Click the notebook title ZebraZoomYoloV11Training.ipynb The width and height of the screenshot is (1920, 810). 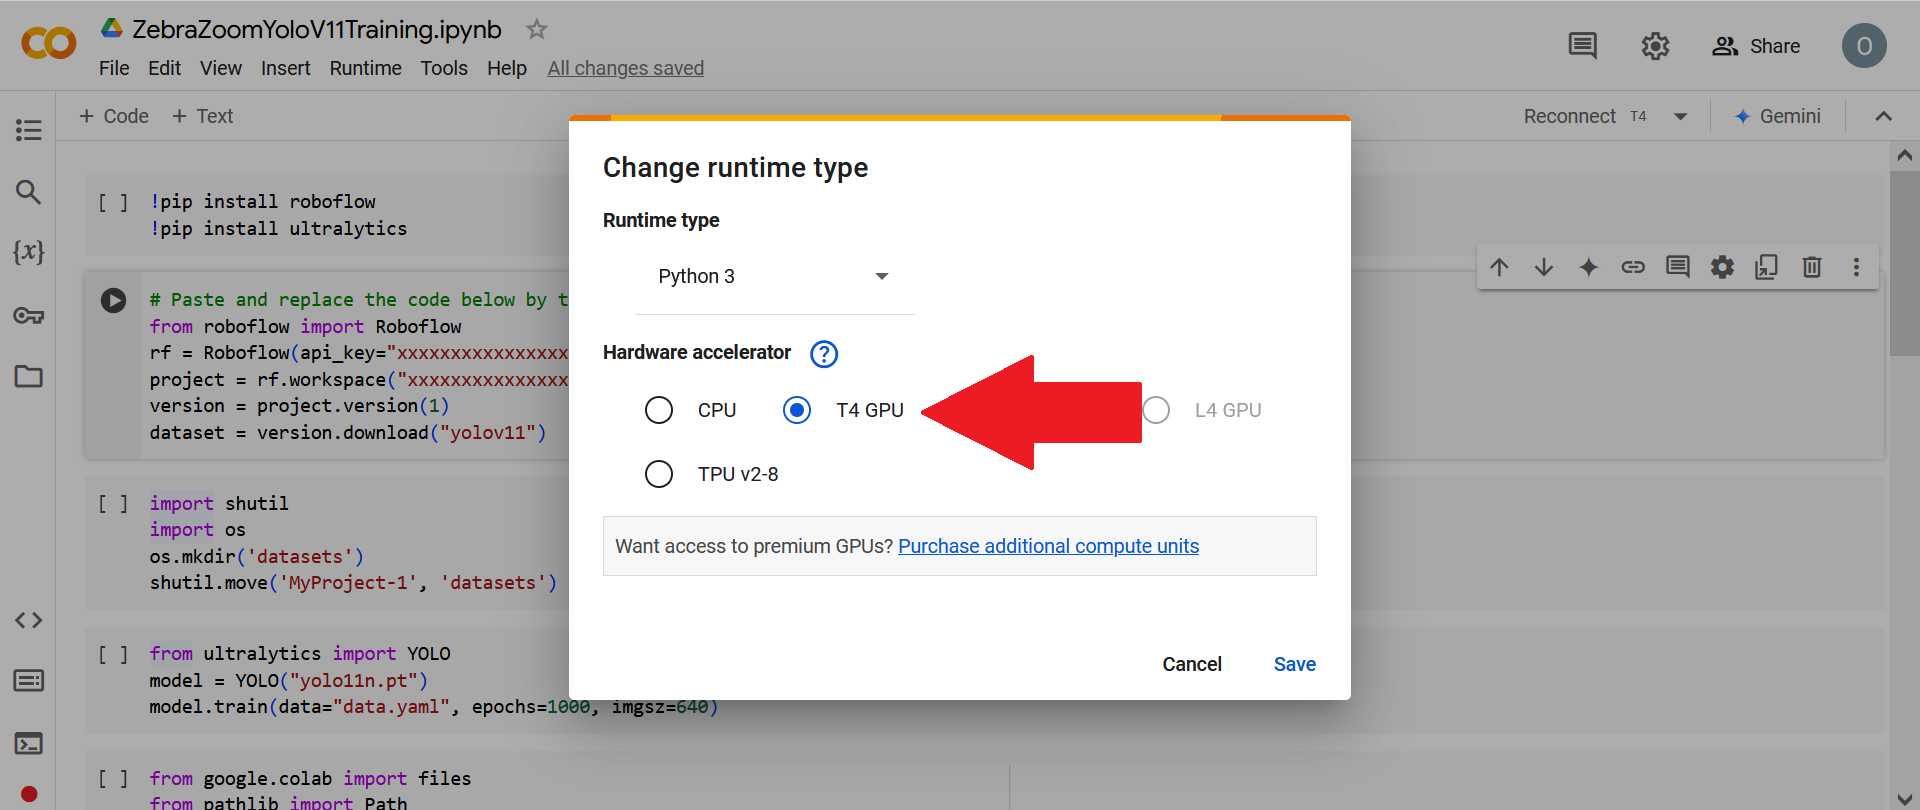coord(317,29)
